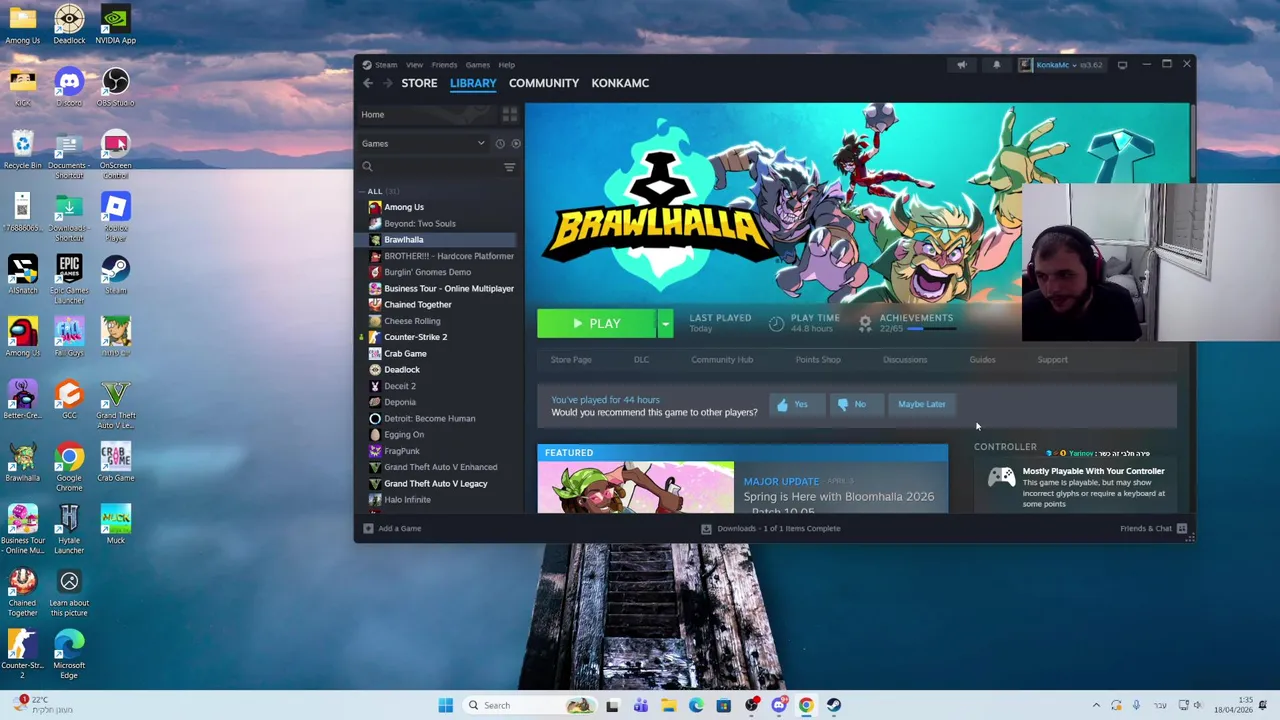This screenshot has height=720, width=1280.
Task: Open Community Hub link
Action: (x=722, y=360)
